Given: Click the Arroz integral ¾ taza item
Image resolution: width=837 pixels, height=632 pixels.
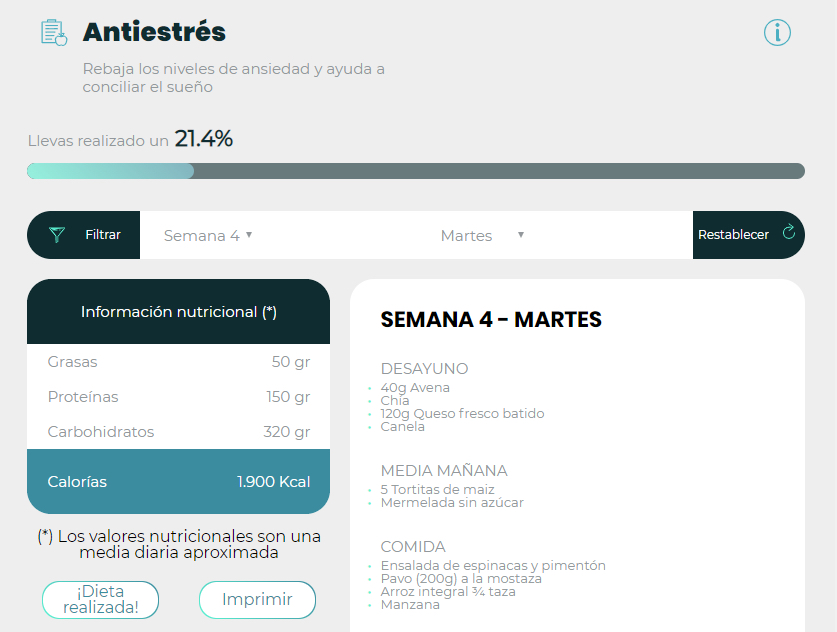Looking at the screenshot, I should click(448, 592).
